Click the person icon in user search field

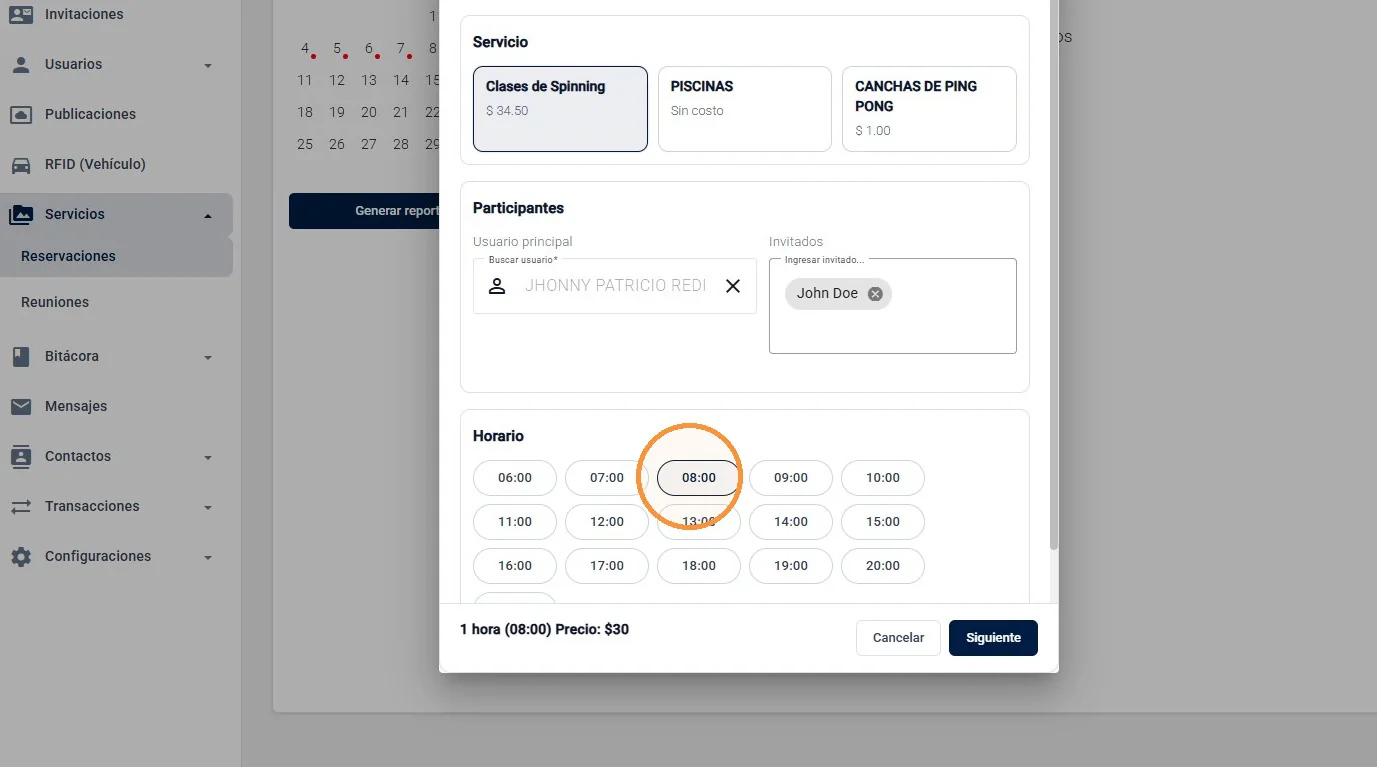coord(497,286)
